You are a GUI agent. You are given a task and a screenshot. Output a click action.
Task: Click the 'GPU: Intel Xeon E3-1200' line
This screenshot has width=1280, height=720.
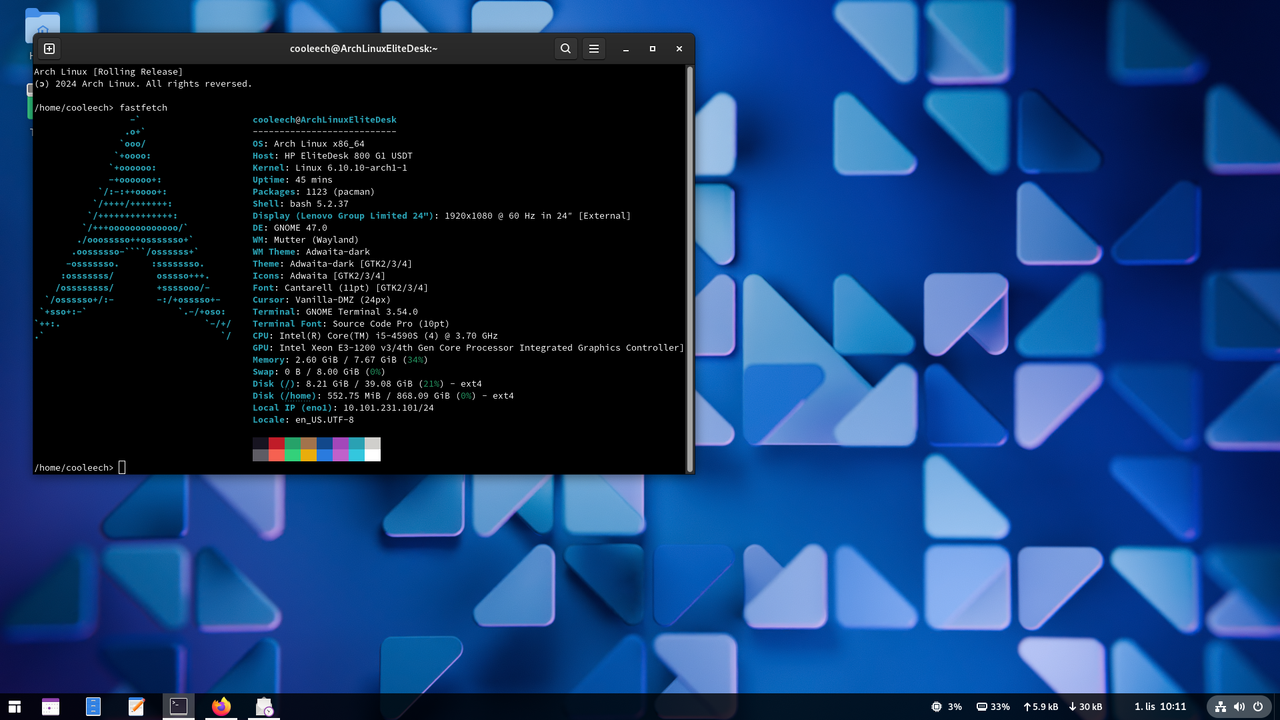pyautogui.click(x=468, y=348)
